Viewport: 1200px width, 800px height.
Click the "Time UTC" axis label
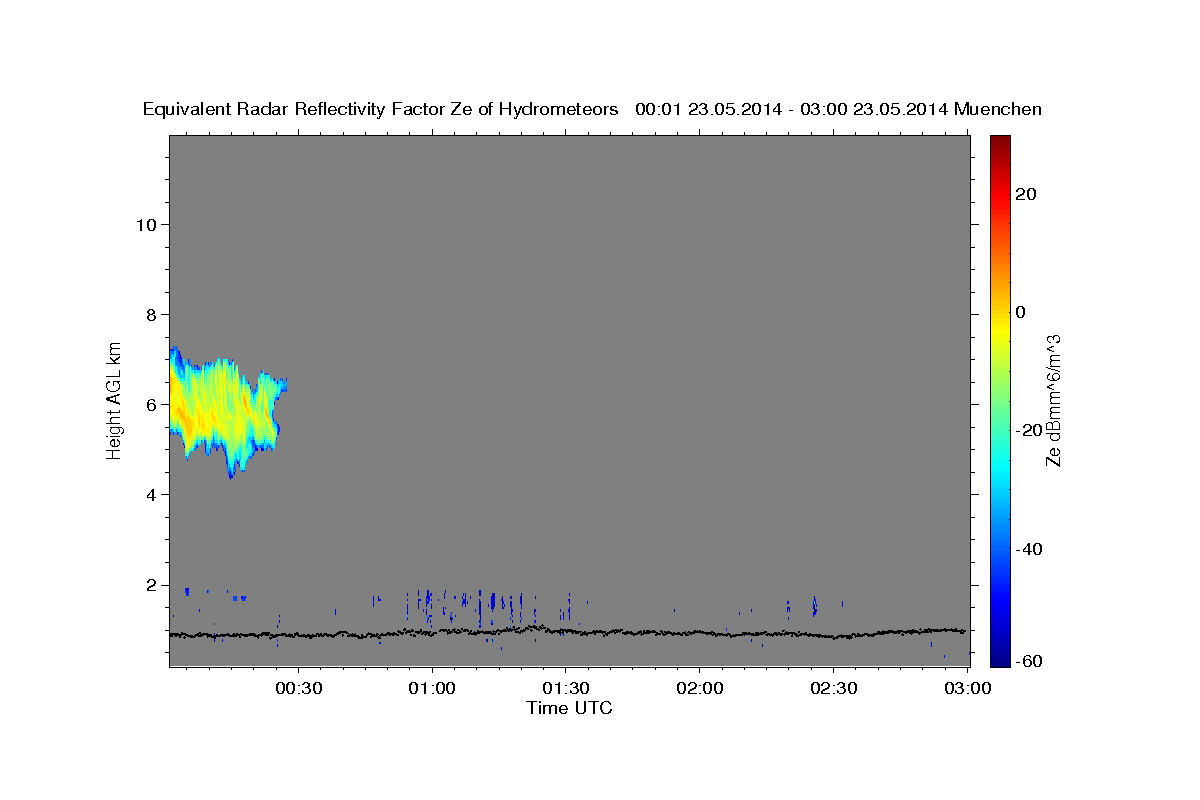click(x=569, y=709)
